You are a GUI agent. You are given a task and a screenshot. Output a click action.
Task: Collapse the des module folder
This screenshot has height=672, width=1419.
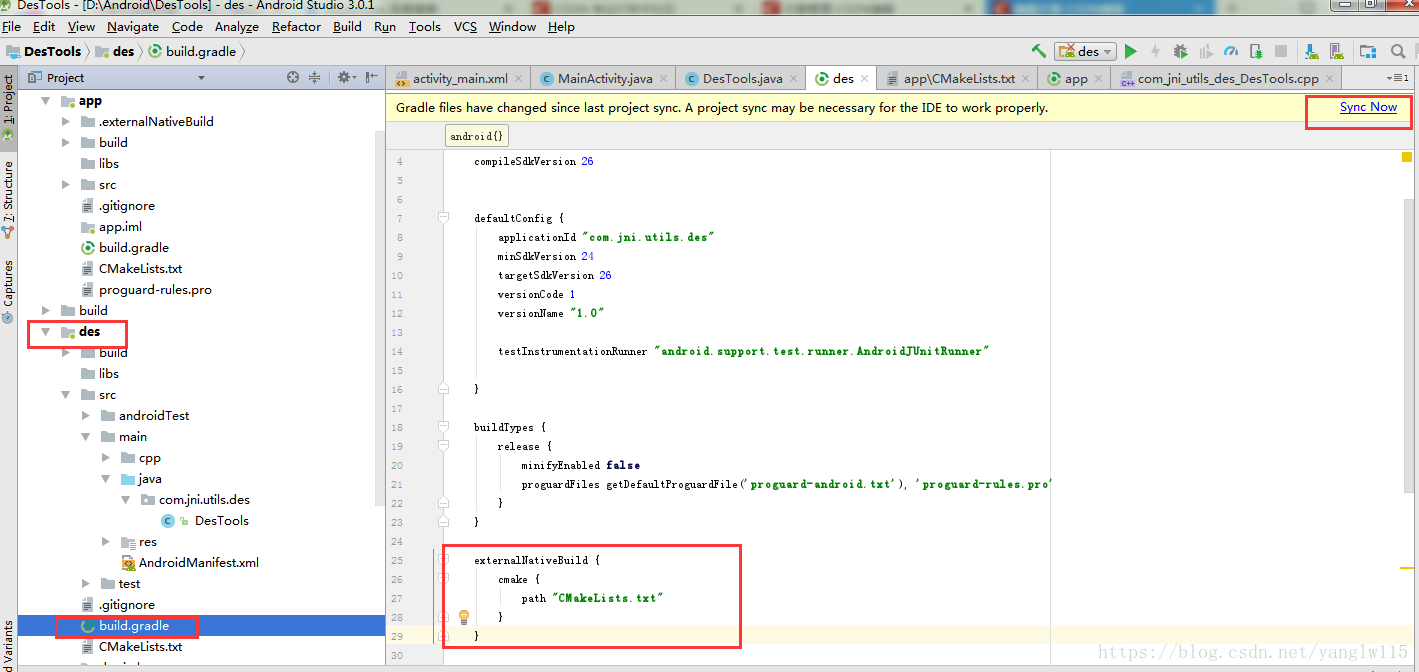(46, 332)
